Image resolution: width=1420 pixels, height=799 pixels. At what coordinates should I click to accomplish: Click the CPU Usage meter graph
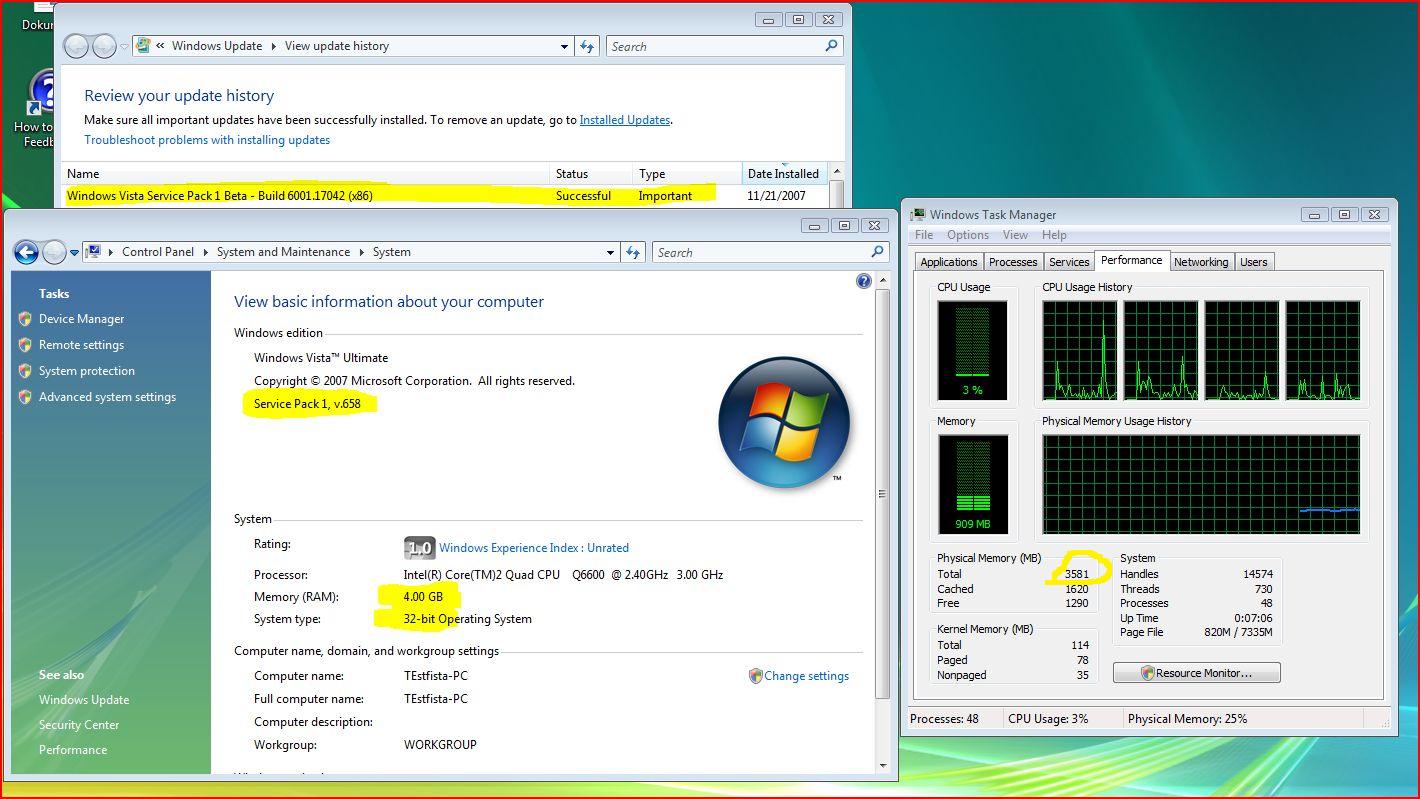tap(972, 350)
